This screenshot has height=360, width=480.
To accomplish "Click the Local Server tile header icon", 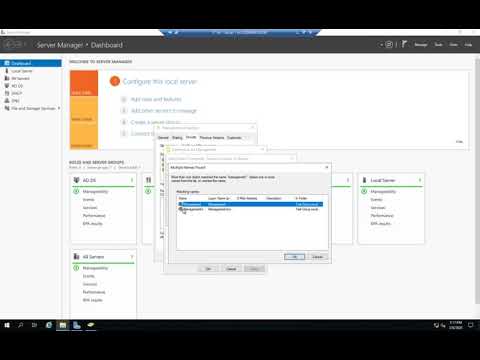I will click(x=364, y=180).
